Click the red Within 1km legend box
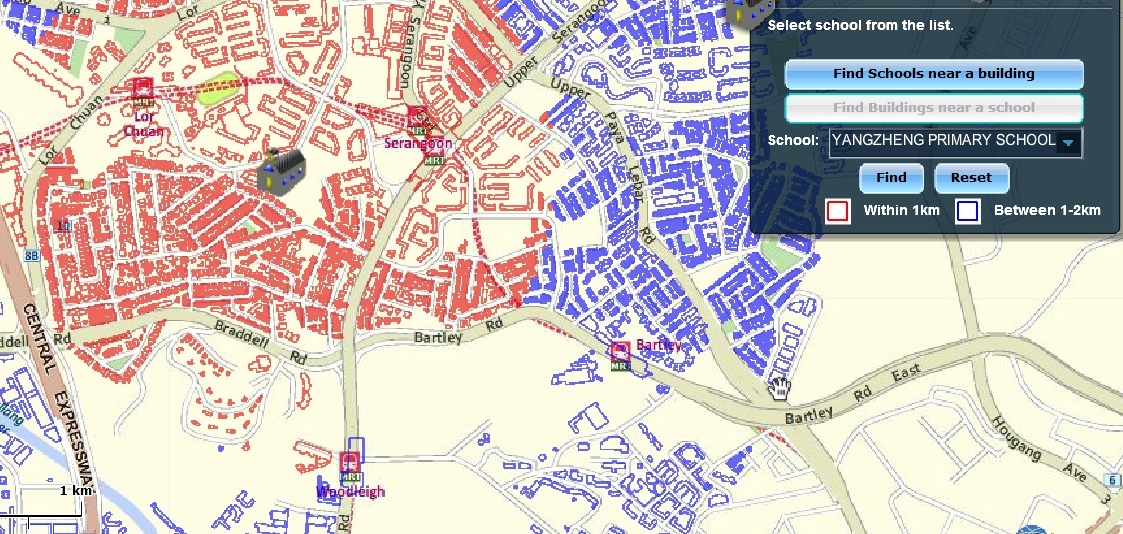 point(838,211)
